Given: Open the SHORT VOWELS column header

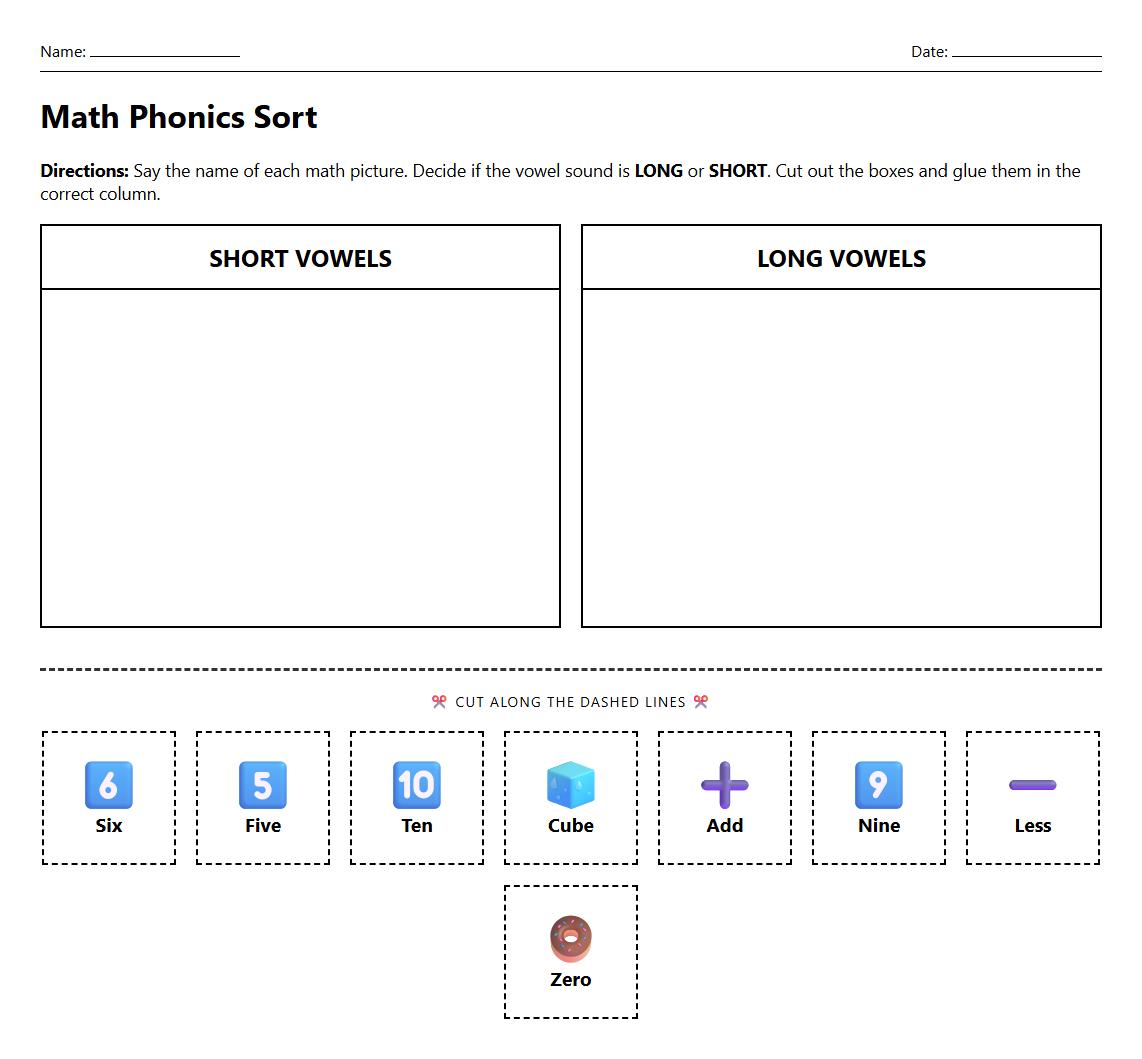Looking at the screenshot, I should [x=300, y=258].
